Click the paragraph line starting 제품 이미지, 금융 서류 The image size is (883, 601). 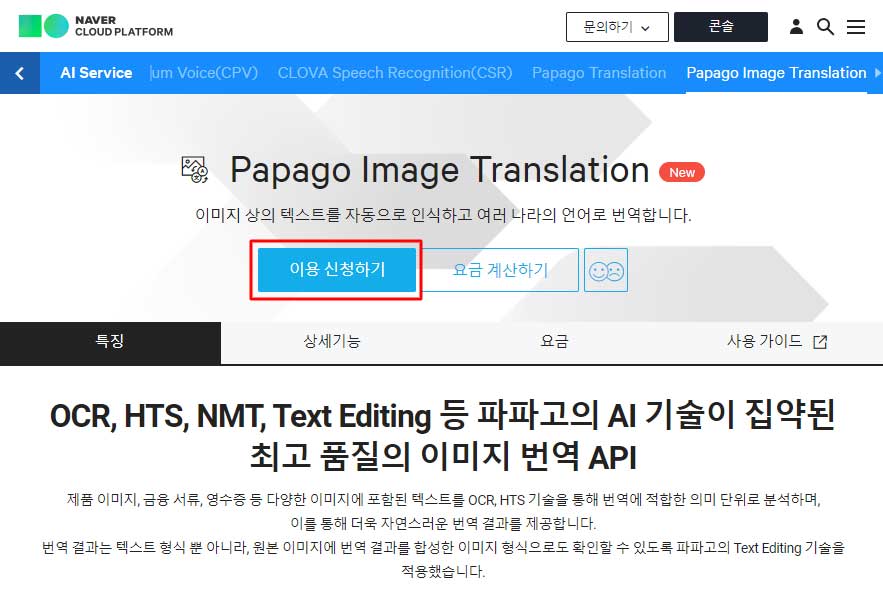(x=443, y=500)
